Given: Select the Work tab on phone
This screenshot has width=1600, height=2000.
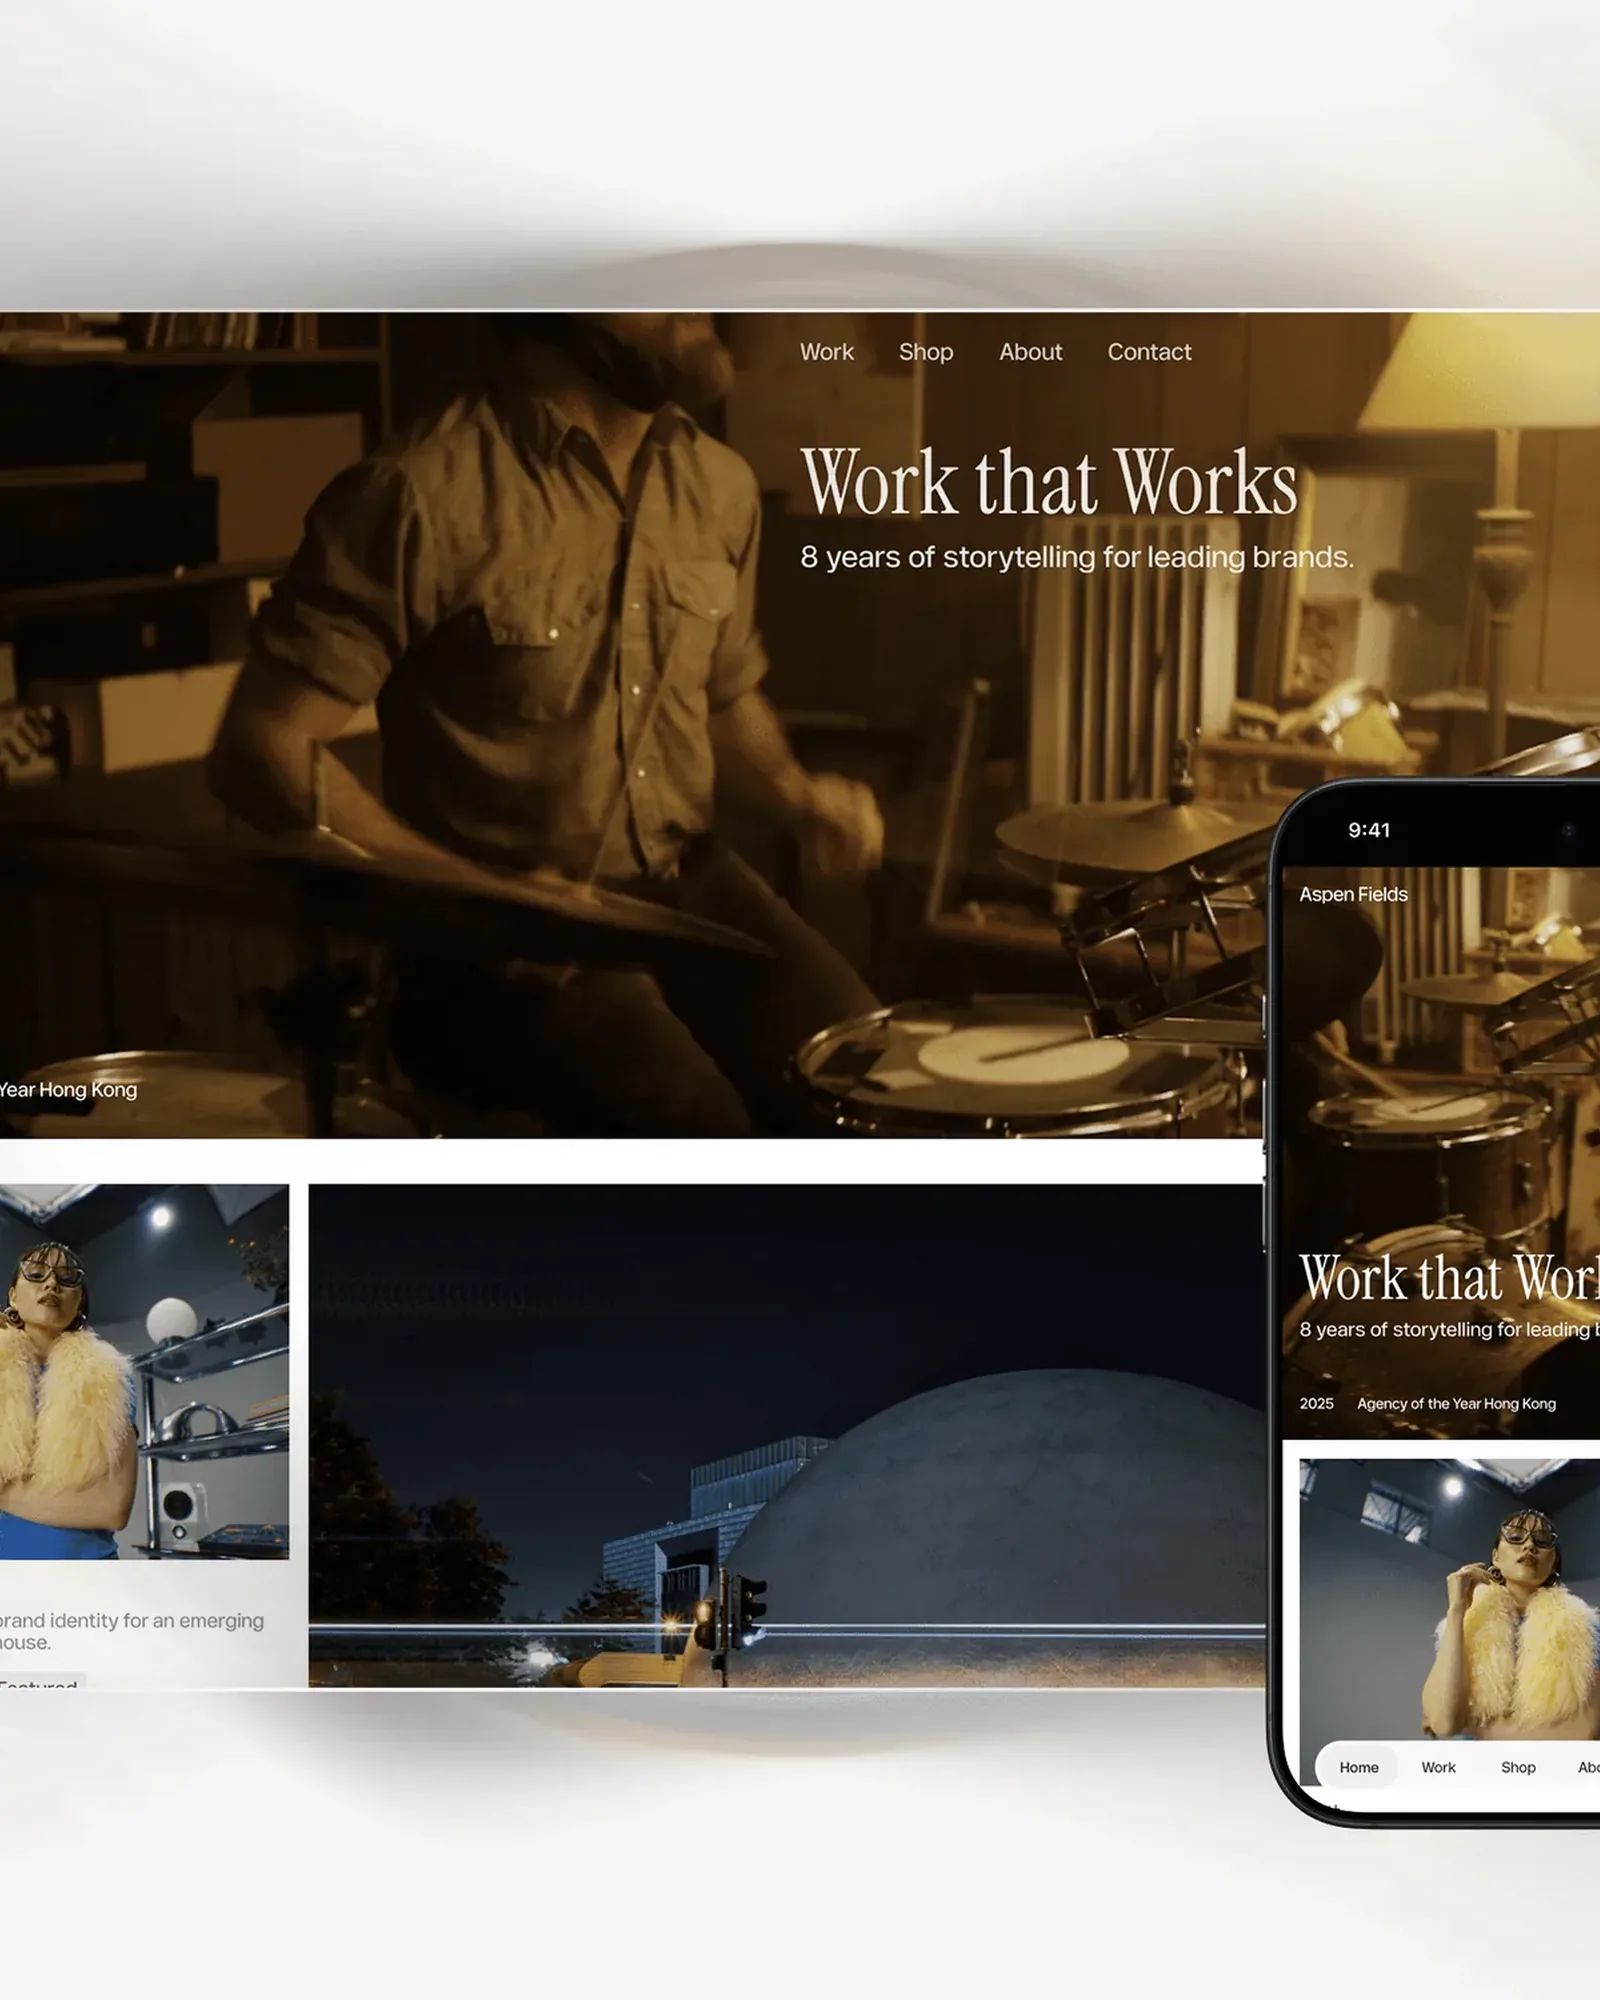Looking at the screenshot, I should point(1438,1767).
